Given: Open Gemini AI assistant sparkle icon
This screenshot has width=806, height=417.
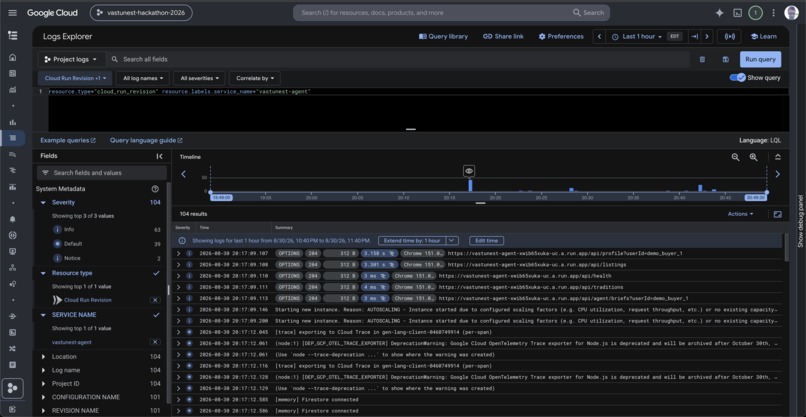Looking at the screenshot, I should tap(720, 13).
